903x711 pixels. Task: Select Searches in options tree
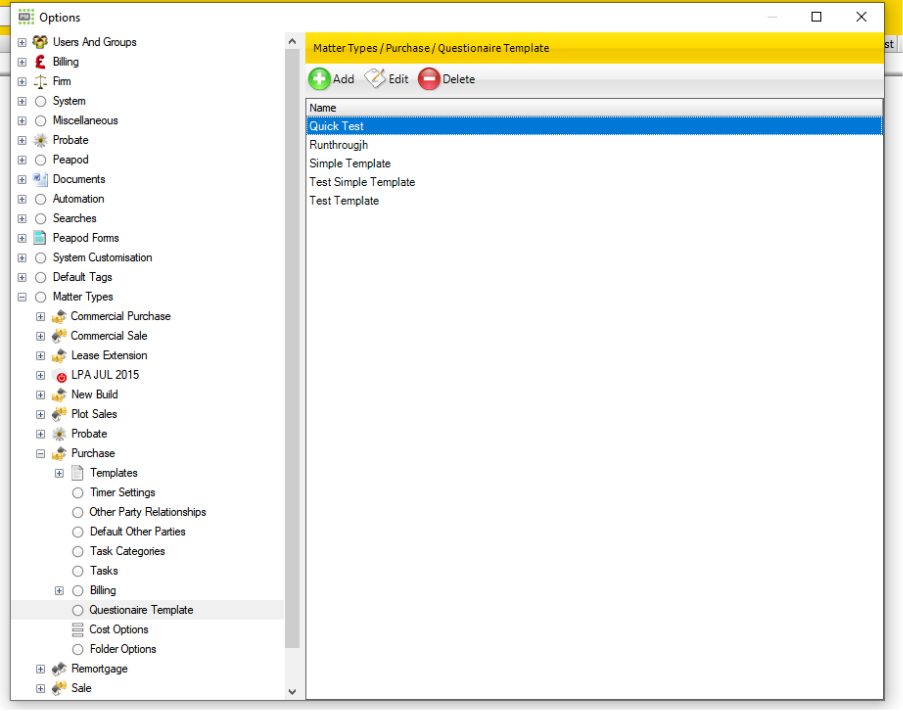pyautogui.click(x=74, y=218)
